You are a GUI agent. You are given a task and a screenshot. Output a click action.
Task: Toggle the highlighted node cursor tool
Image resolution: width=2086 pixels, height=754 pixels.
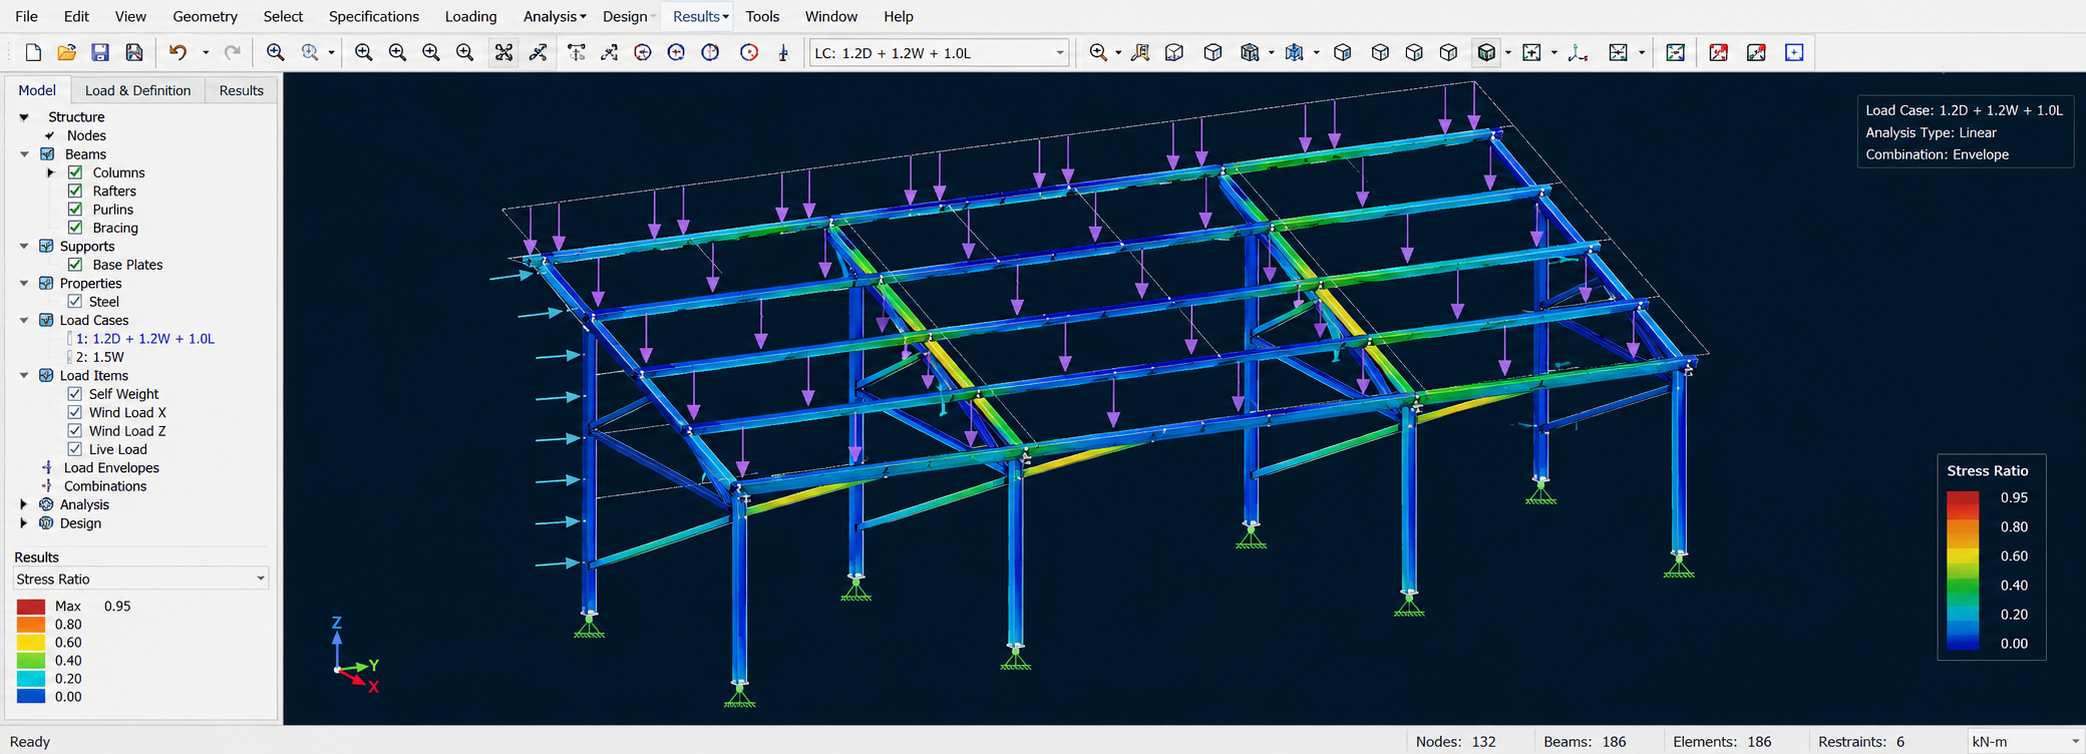coord(504,53)
